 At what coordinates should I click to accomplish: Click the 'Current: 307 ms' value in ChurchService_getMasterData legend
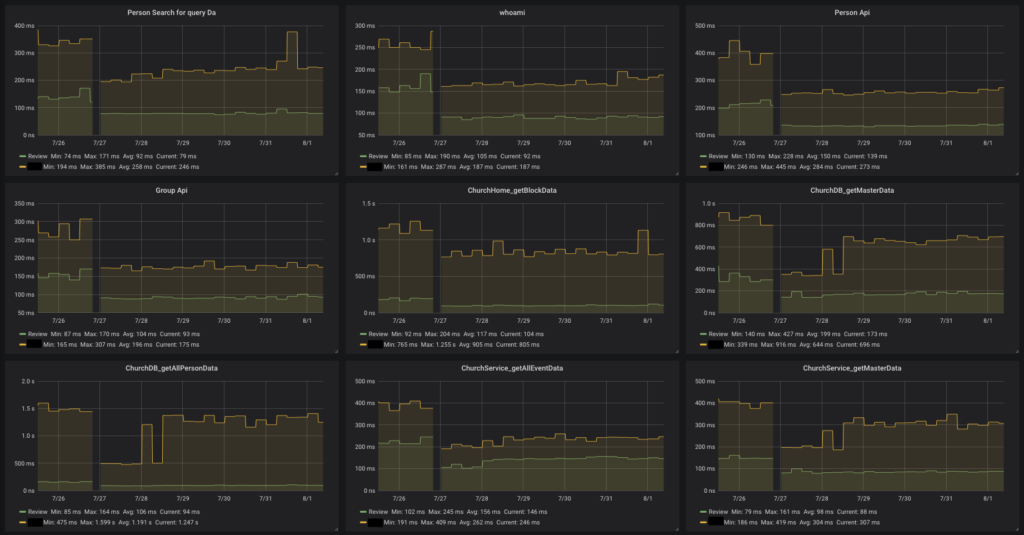857,522
